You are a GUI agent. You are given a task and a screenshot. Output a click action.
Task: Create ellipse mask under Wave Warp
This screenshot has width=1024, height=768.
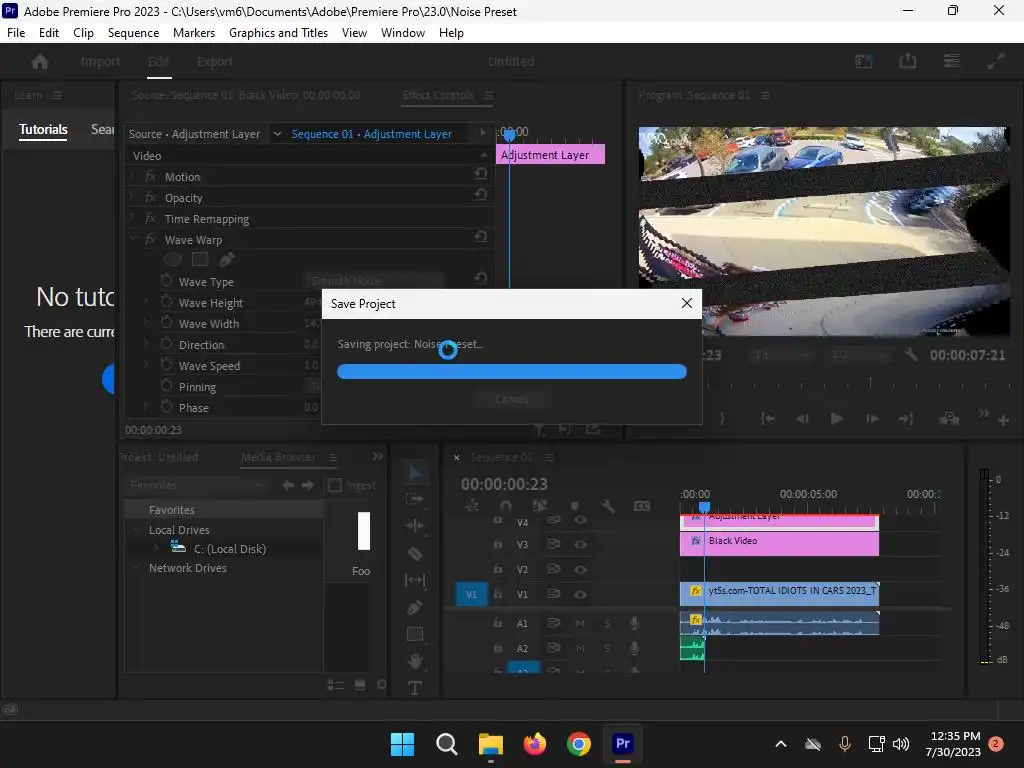tap(172, 259)
